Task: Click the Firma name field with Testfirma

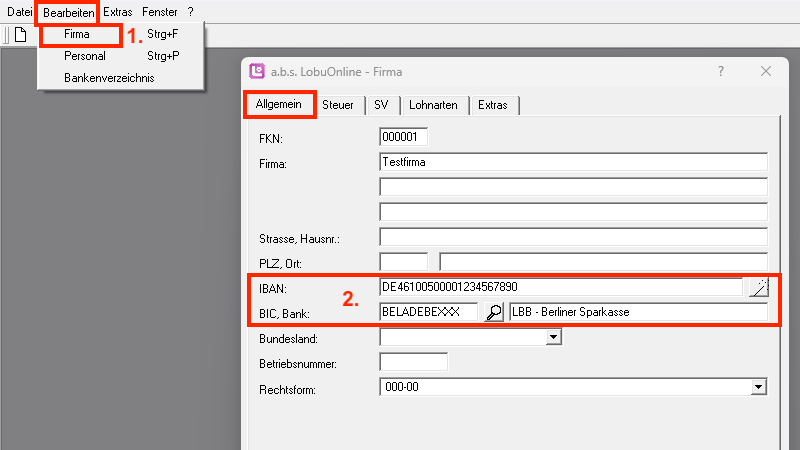Action: [x=572, y=162]
